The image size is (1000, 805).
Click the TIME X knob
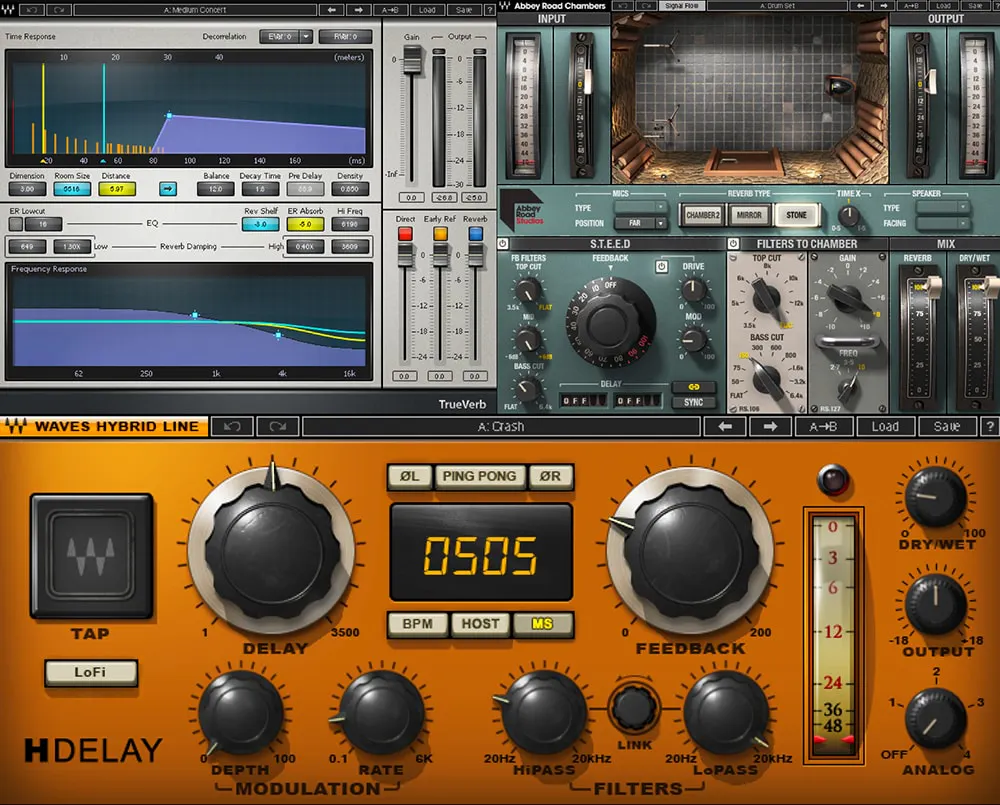848,216
